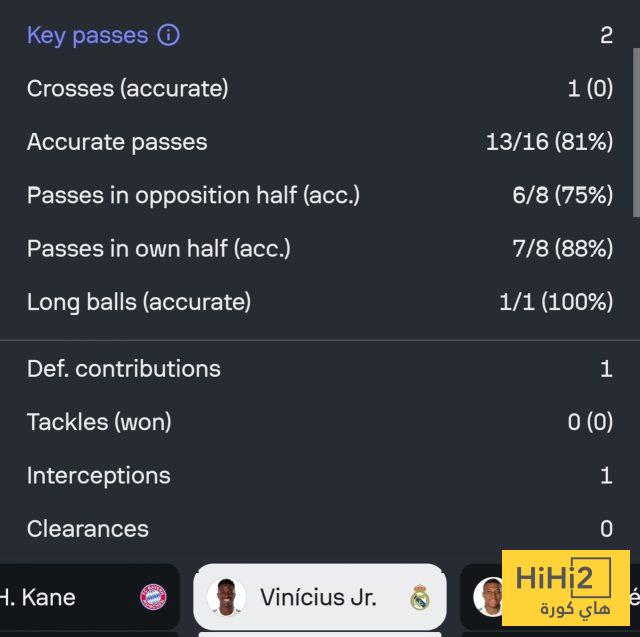
Task: Click the Def. contributions stat row
Action: [320, 368]
